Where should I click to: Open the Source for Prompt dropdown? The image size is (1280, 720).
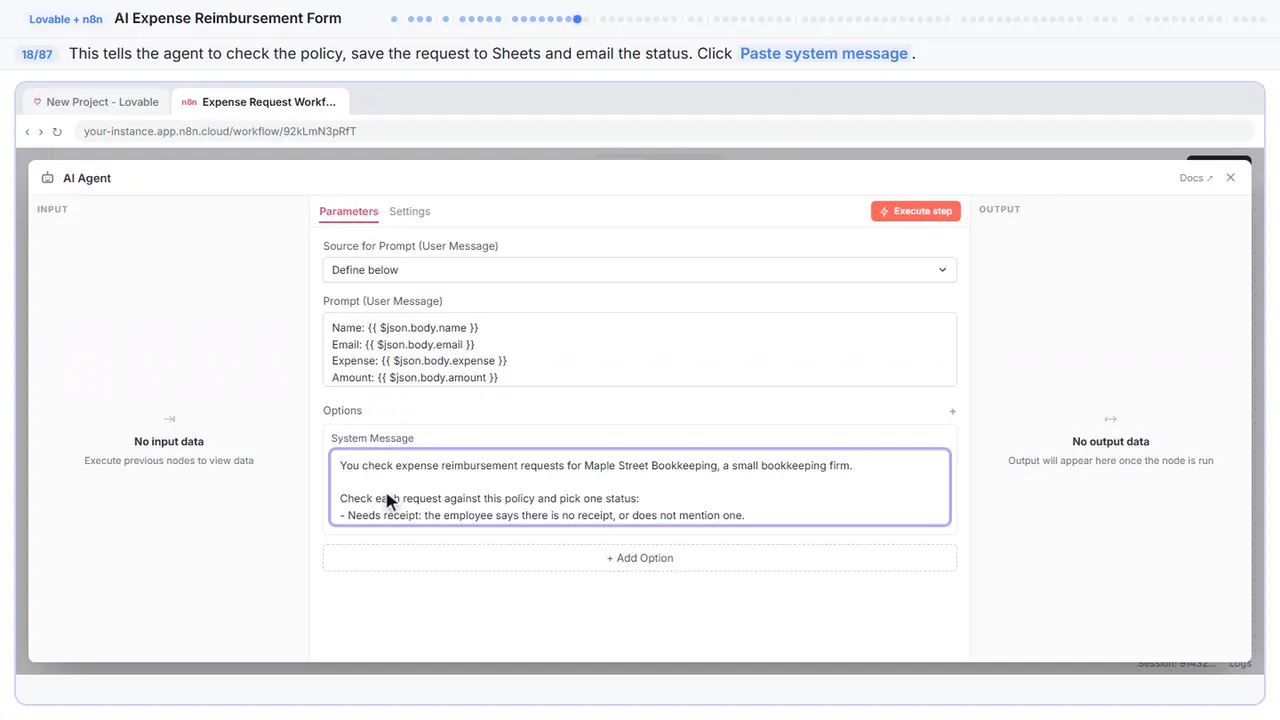640,270
